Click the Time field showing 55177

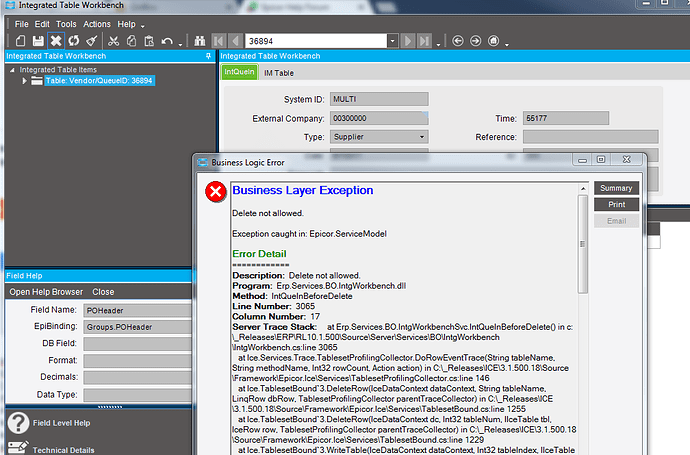coord(565,118)
